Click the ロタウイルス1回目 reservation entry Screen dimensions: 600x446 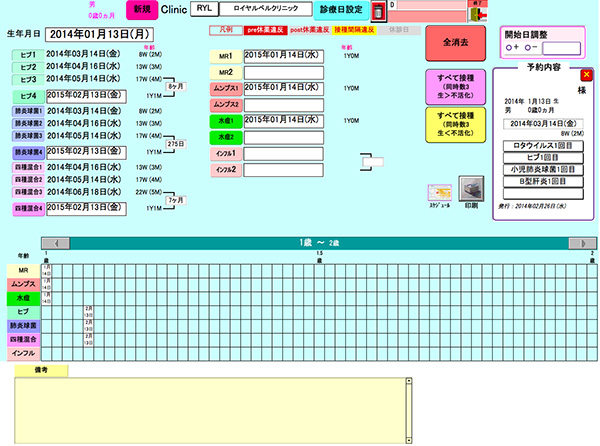coord(543,144)
